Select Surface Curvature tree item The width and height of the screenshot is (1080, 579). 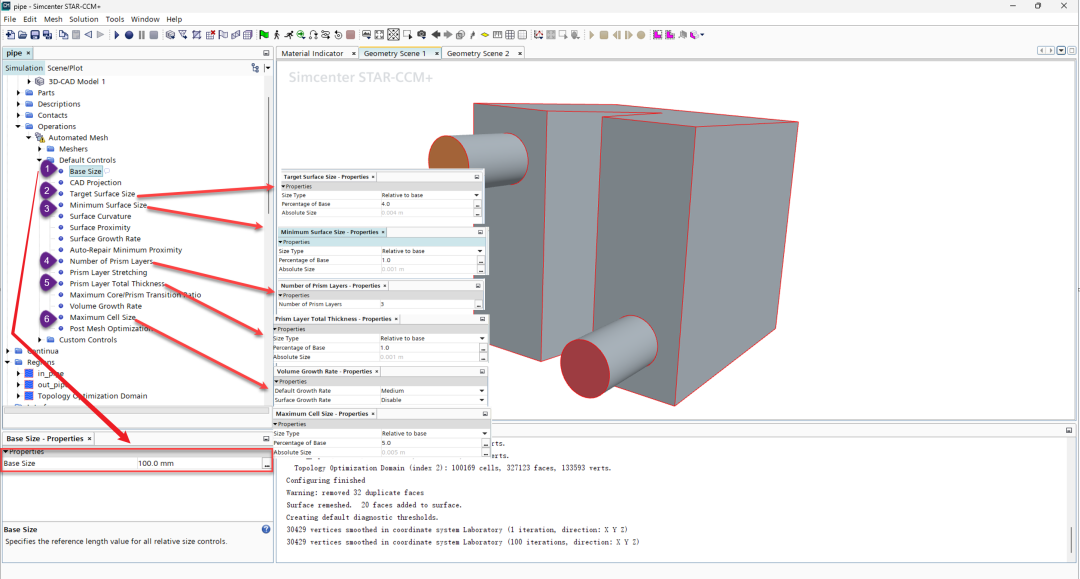(100, 216)
